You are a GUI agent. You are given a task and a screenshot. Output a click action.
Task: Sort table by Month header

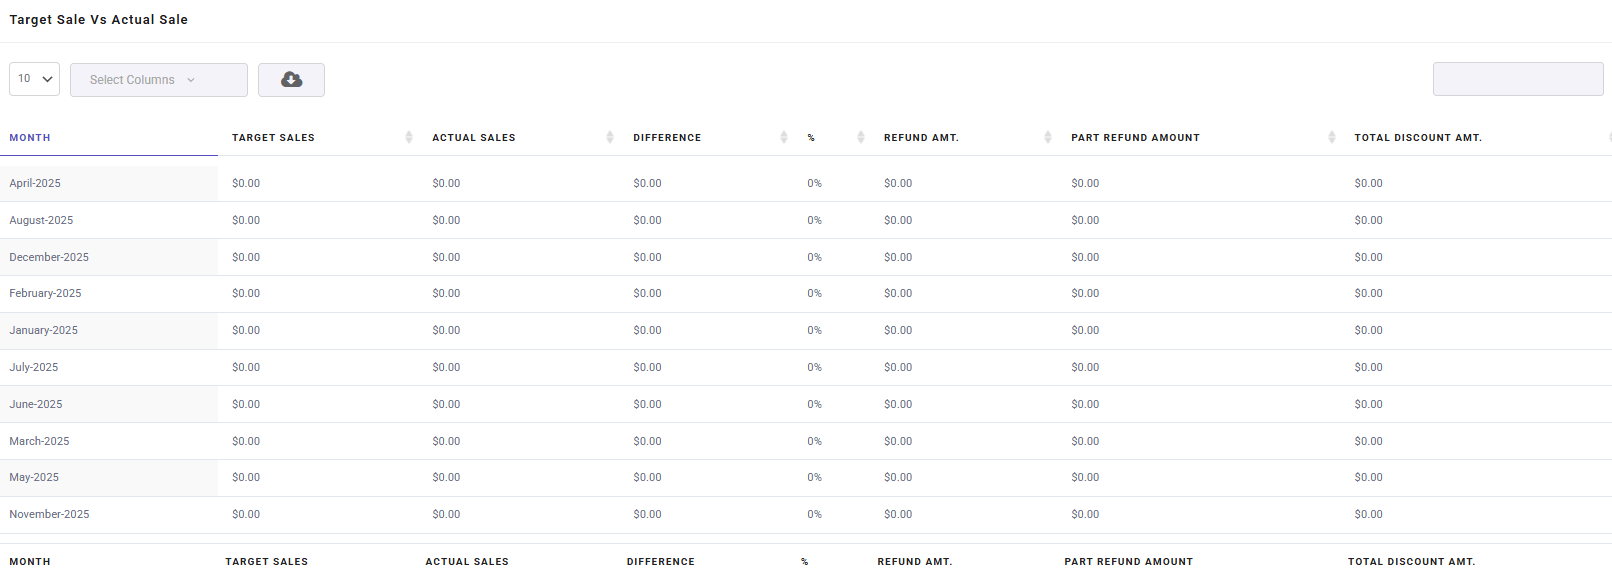30,138
